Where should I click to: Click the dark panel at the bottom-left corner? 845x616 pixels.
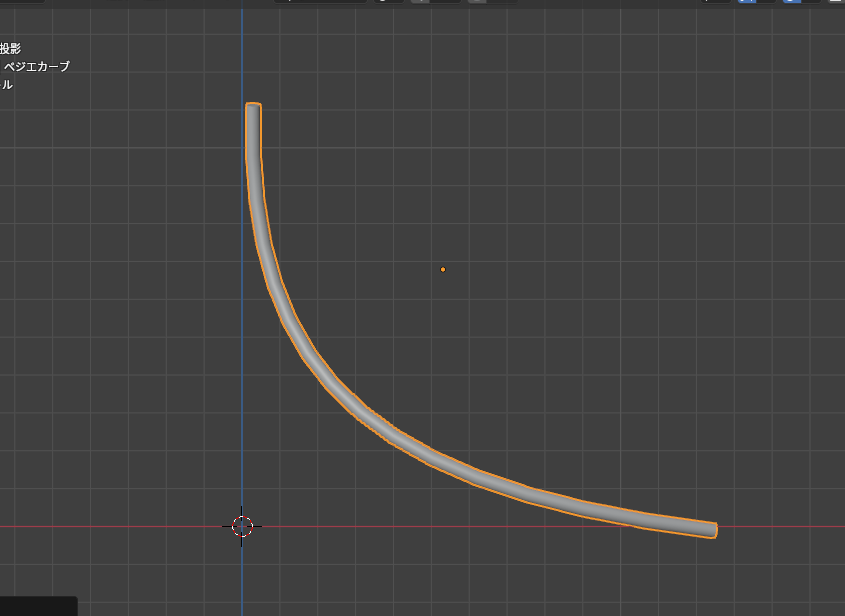pos(38,606)
